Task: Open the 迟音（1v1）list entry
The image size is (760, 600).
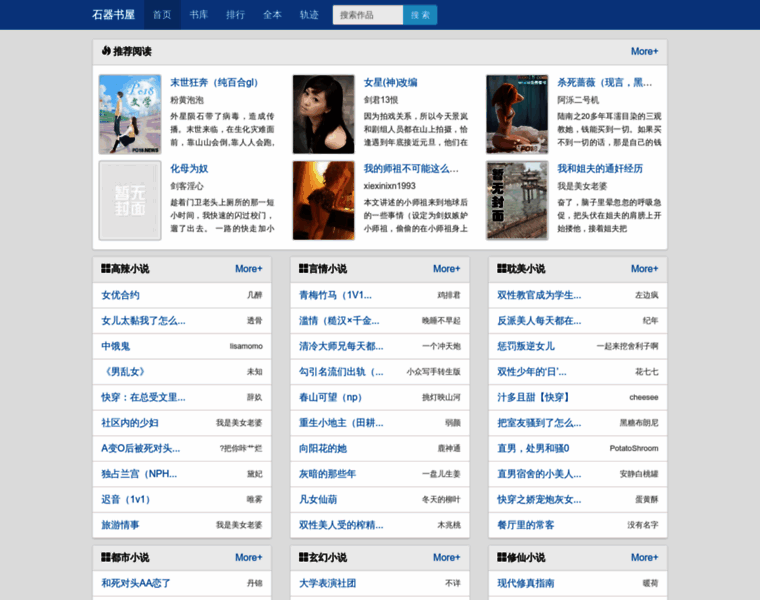Action: tap(127, 499)
